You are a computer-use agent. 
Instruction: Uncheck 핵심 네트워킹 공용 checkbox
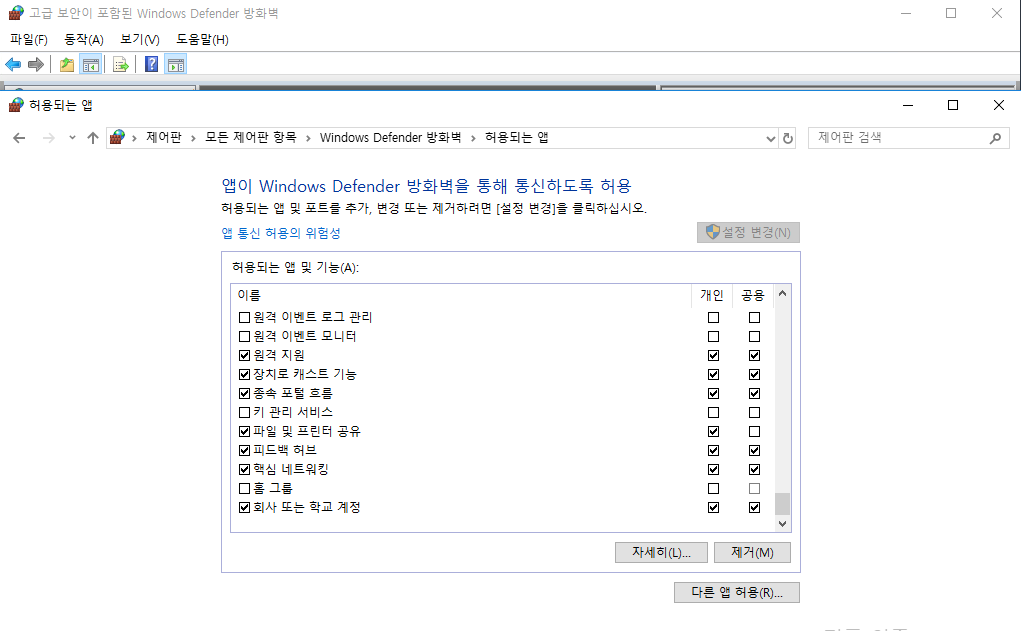(x=754, y=470)
